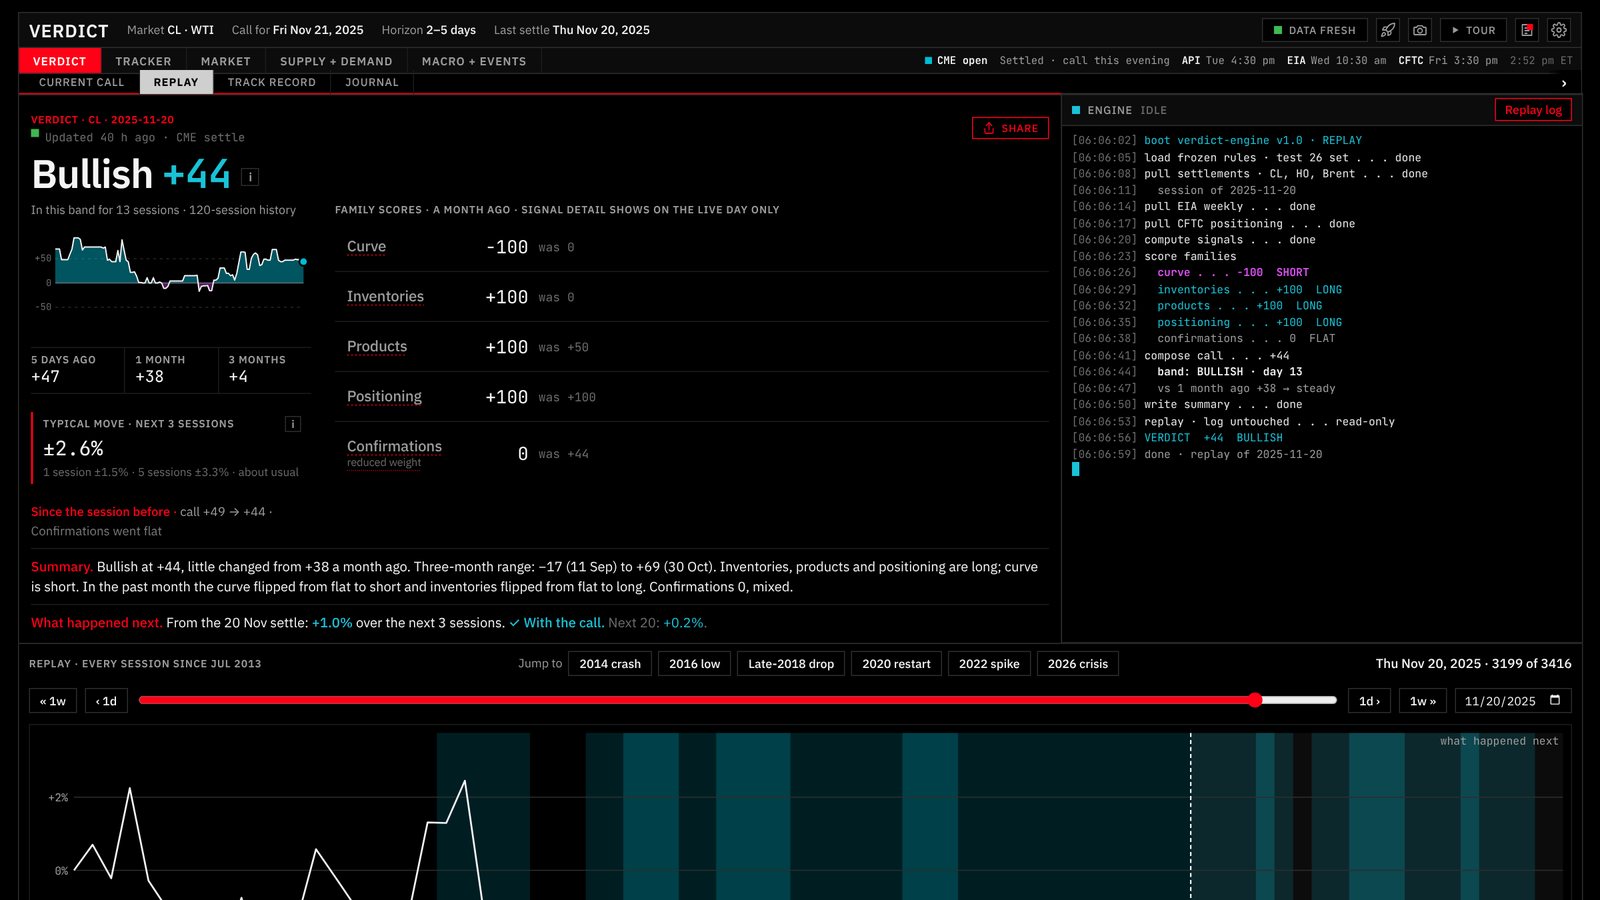Switch to the Tracker tab

pos(143,61)
